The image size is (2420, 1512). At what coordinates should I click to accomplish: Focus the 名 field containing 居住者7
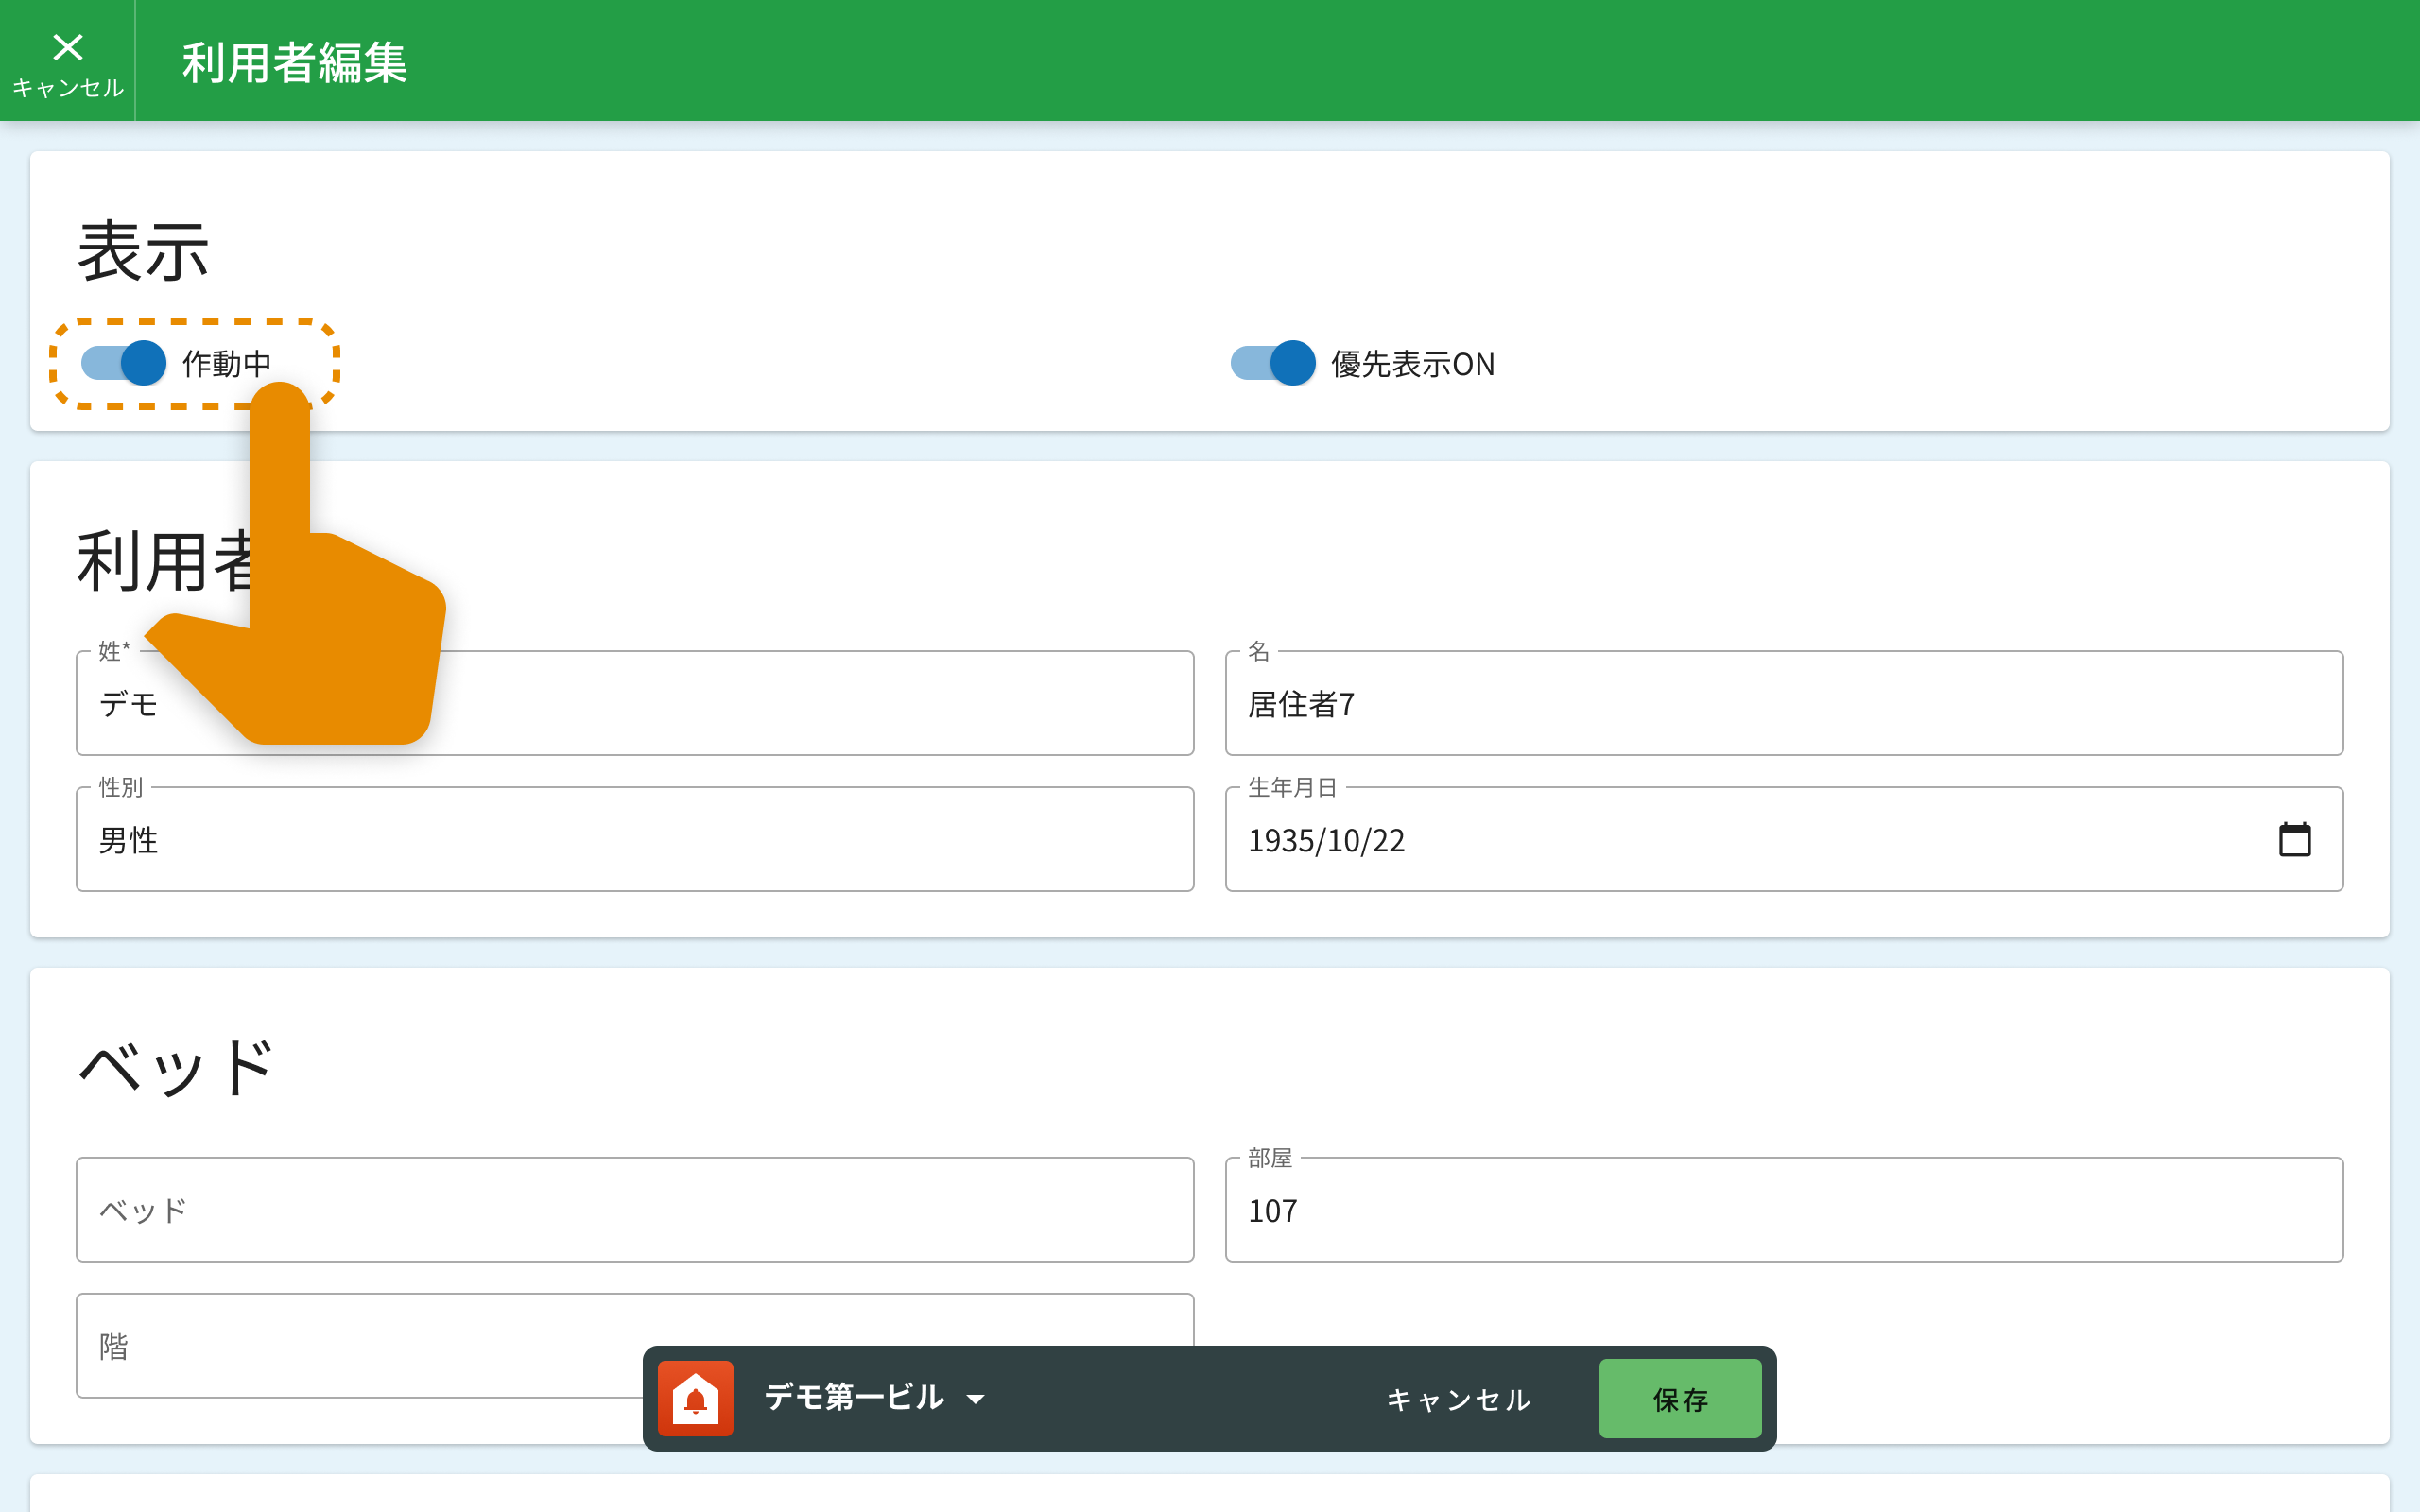[x=1783, y=704]
